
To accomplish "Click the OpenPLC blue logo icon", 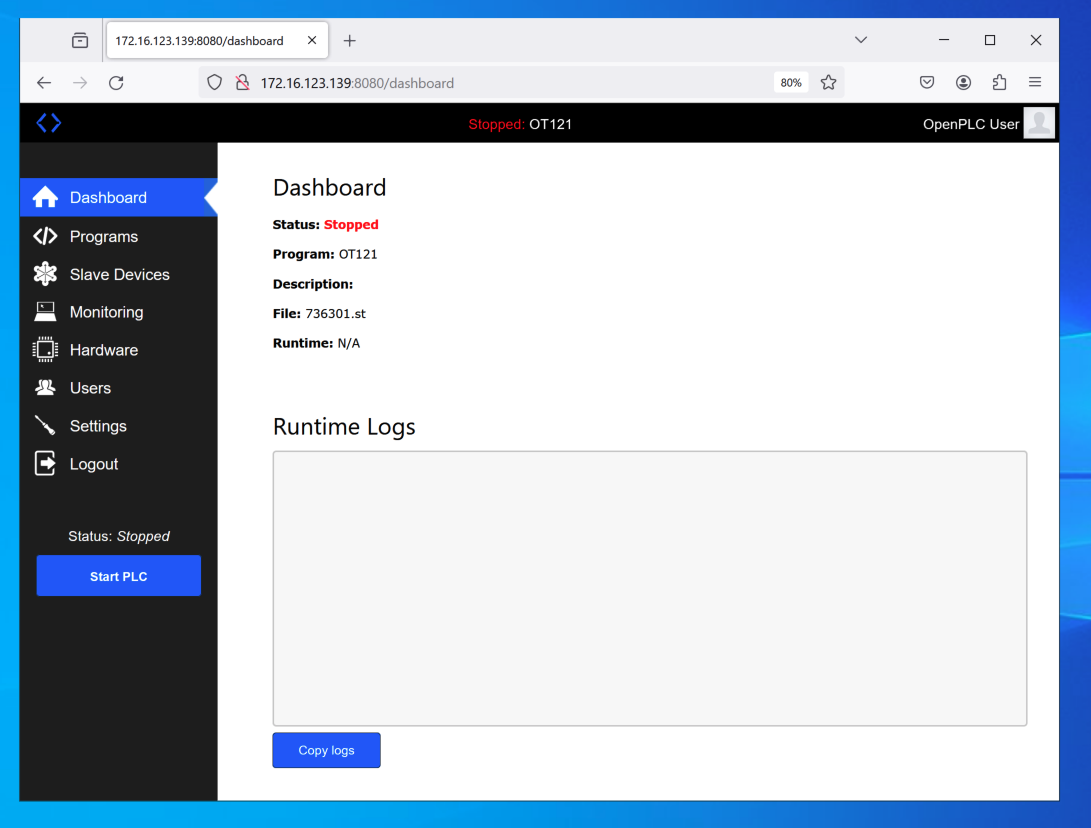I will [49, 123].
